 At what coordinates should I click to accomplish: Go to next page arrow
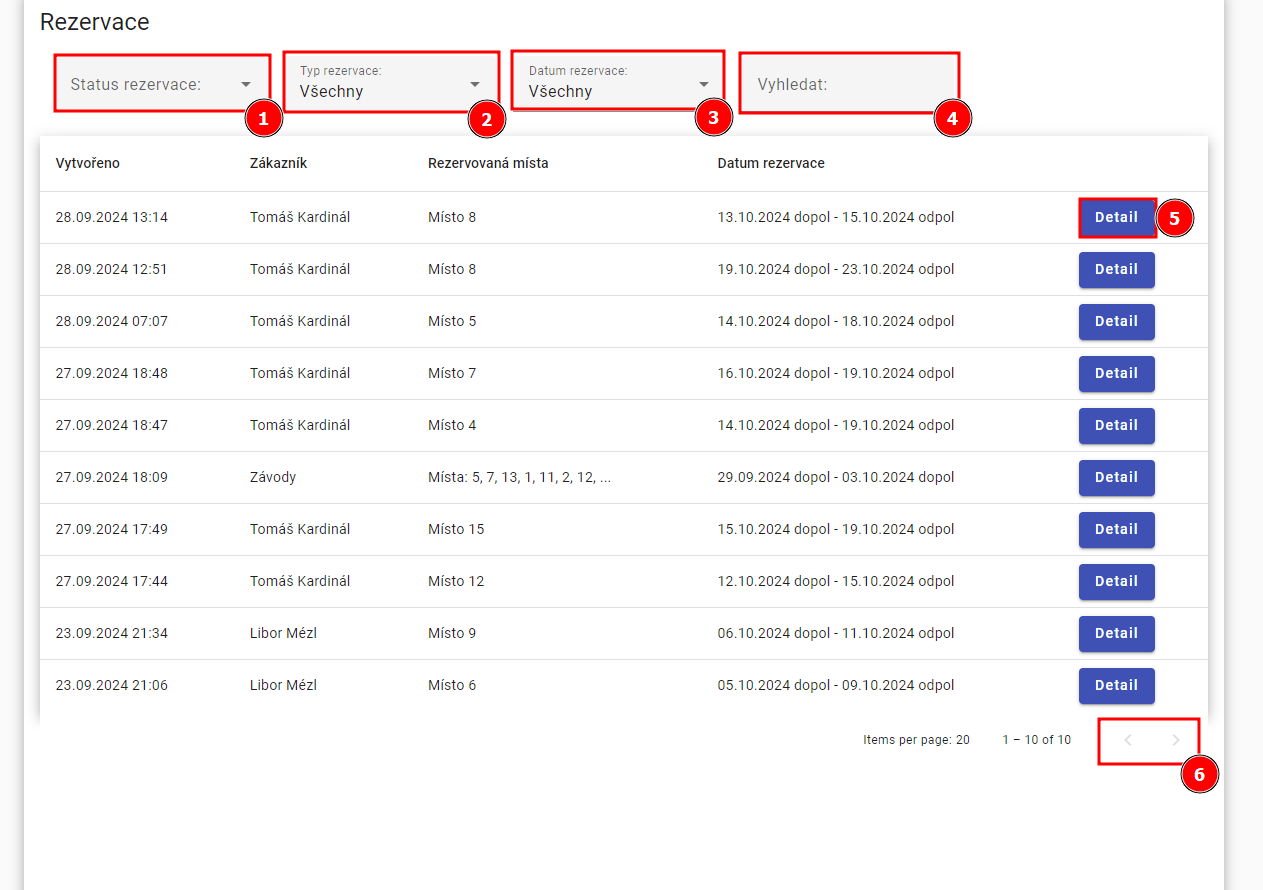pyautogui.click(x=1176, y=740)
